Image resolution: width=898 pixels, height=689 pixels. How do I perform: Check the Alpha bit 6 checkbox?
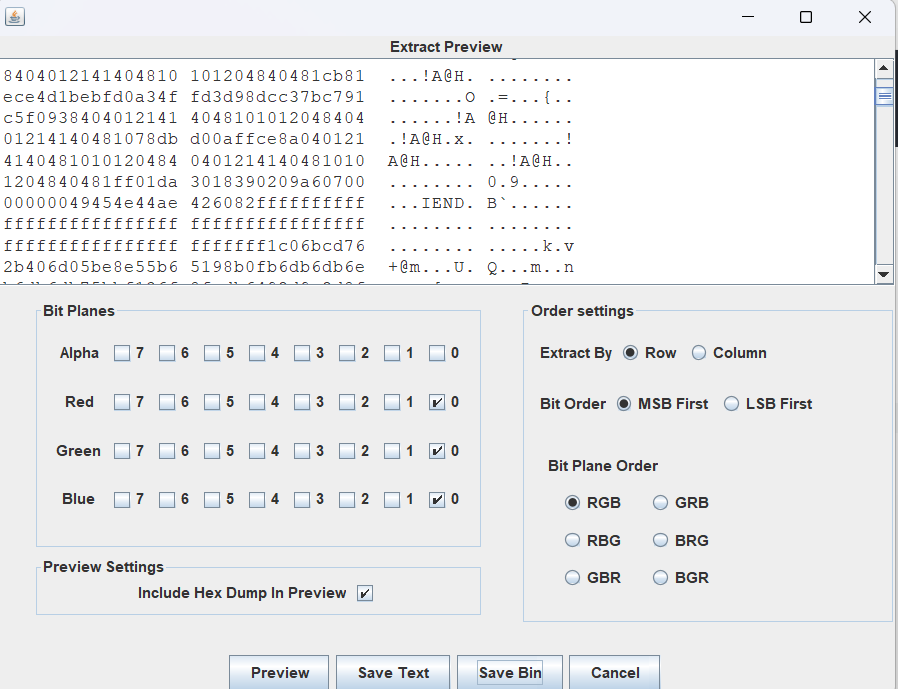click(167, 353)
